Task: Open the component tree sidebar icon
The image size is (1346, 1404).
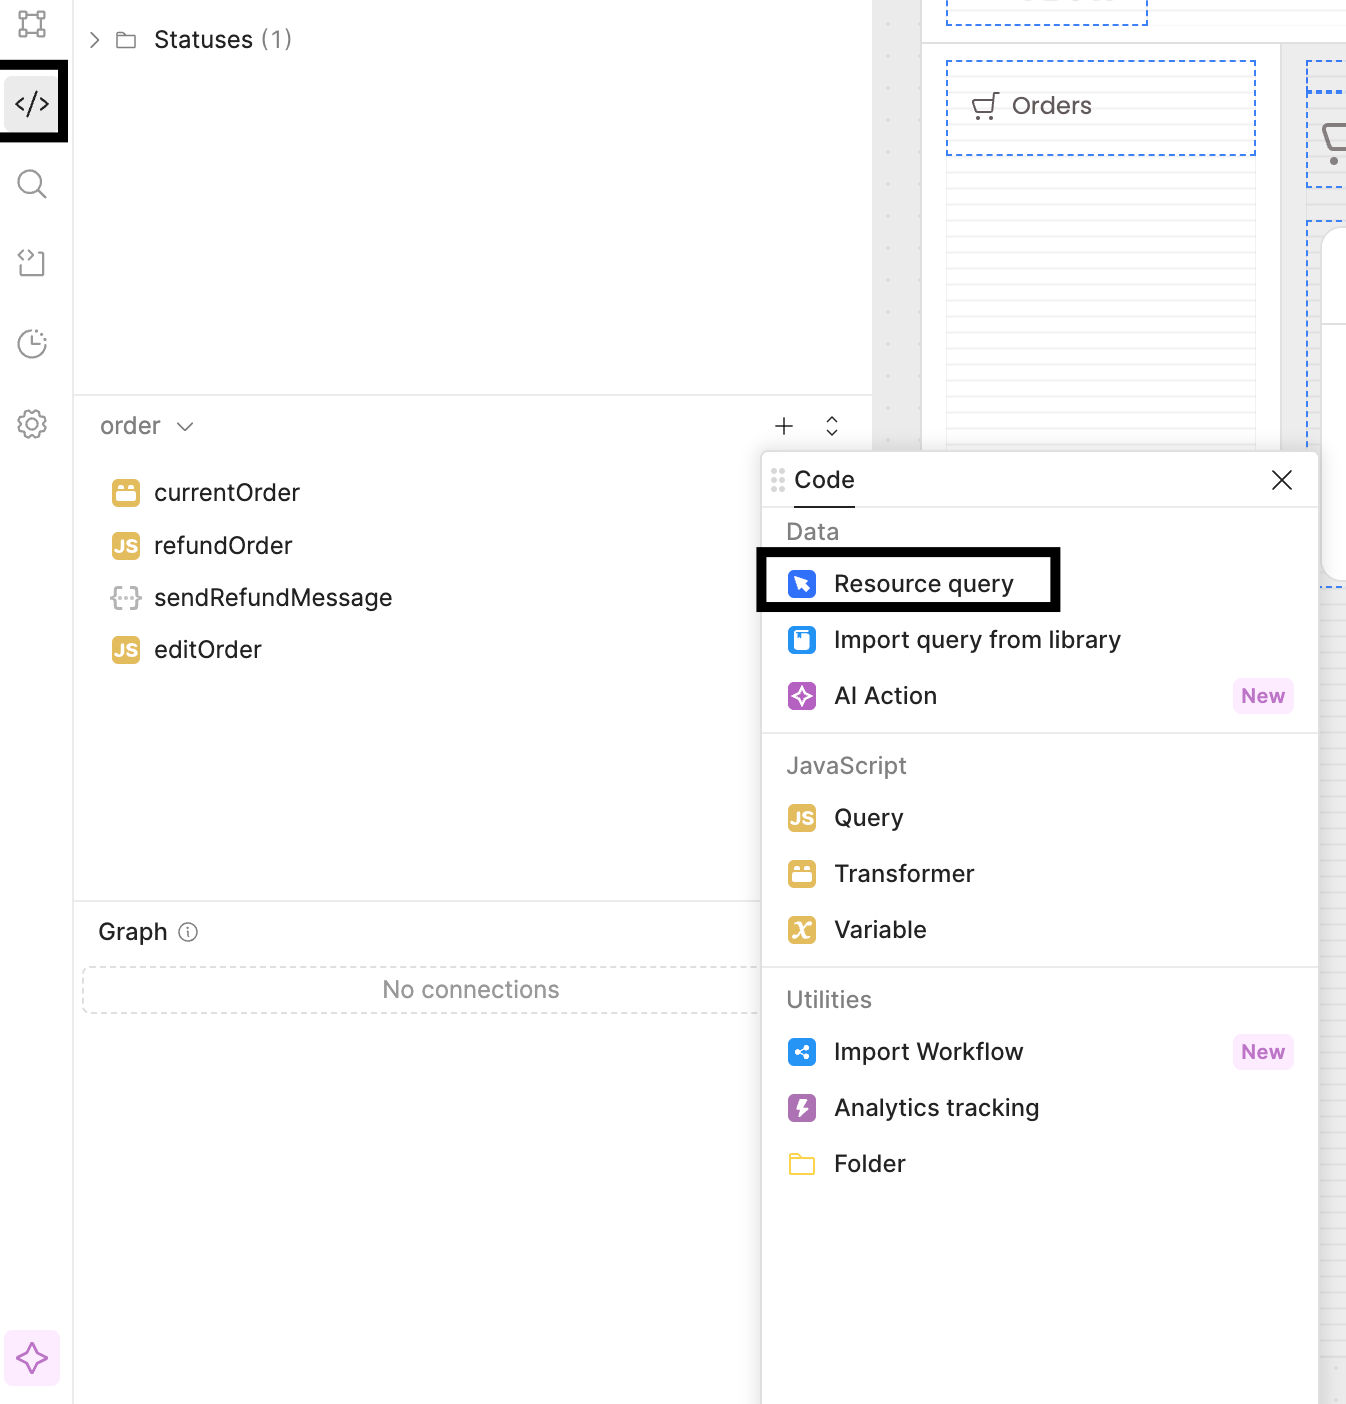Action: tap(32, 24)
